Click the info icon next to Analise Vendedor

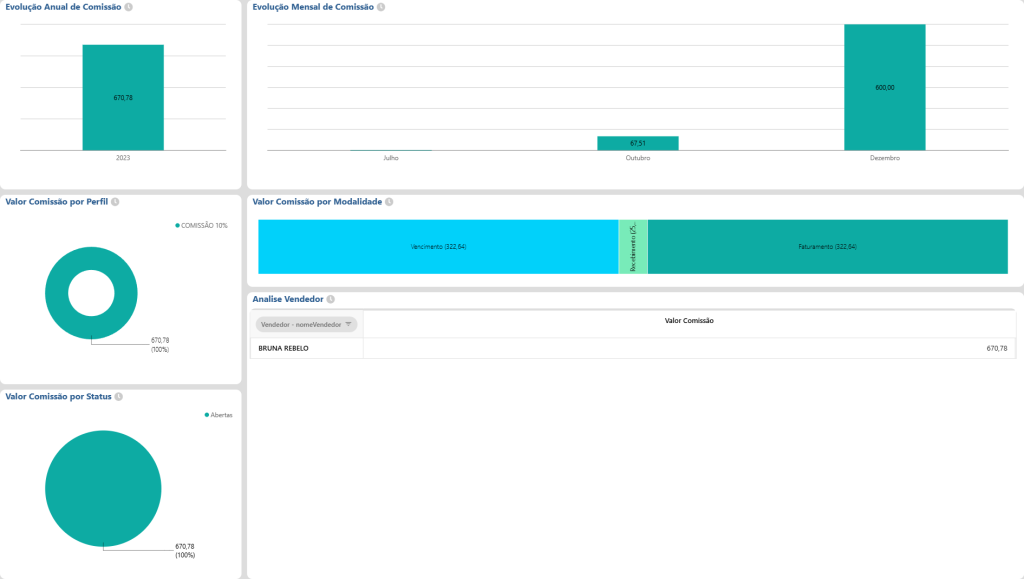tap(330, 297)
